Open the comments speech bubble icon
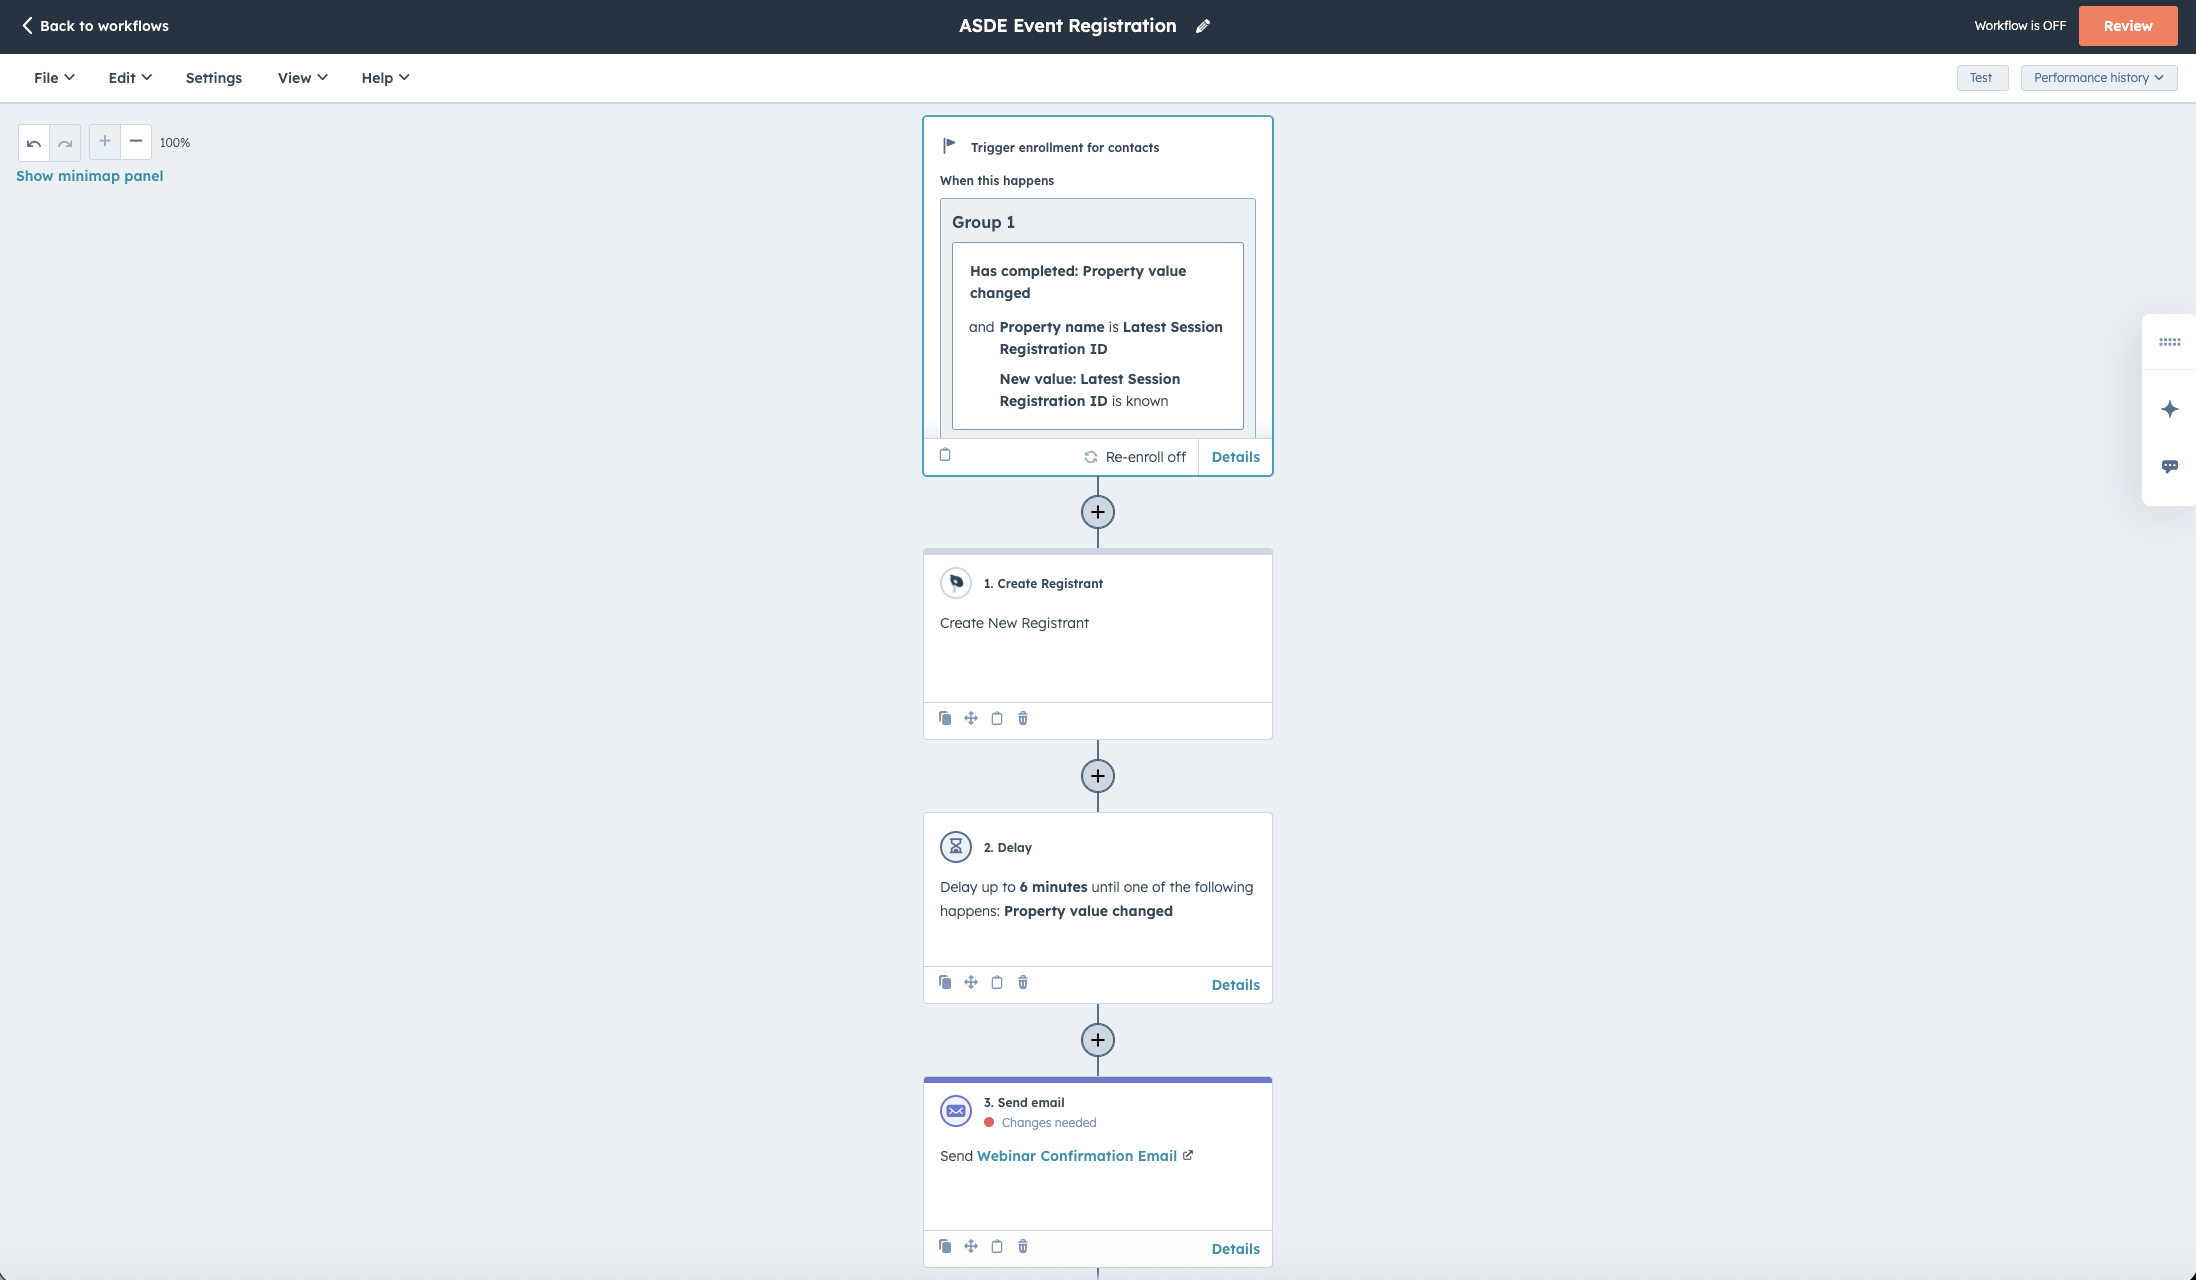The width and height of the screenshot is (2196, 1280). (x=2169, y=466)
